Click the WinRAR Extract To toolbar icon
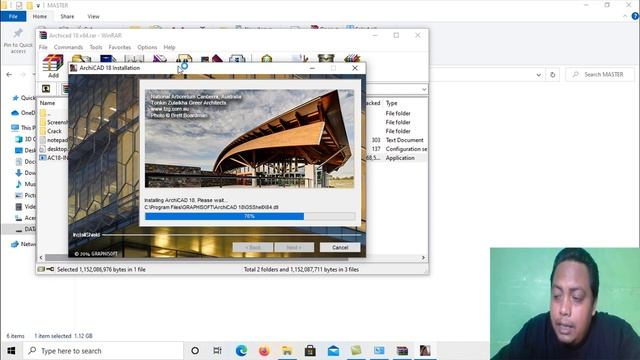Viewport: 640px width, 360px height. [81, 59]
